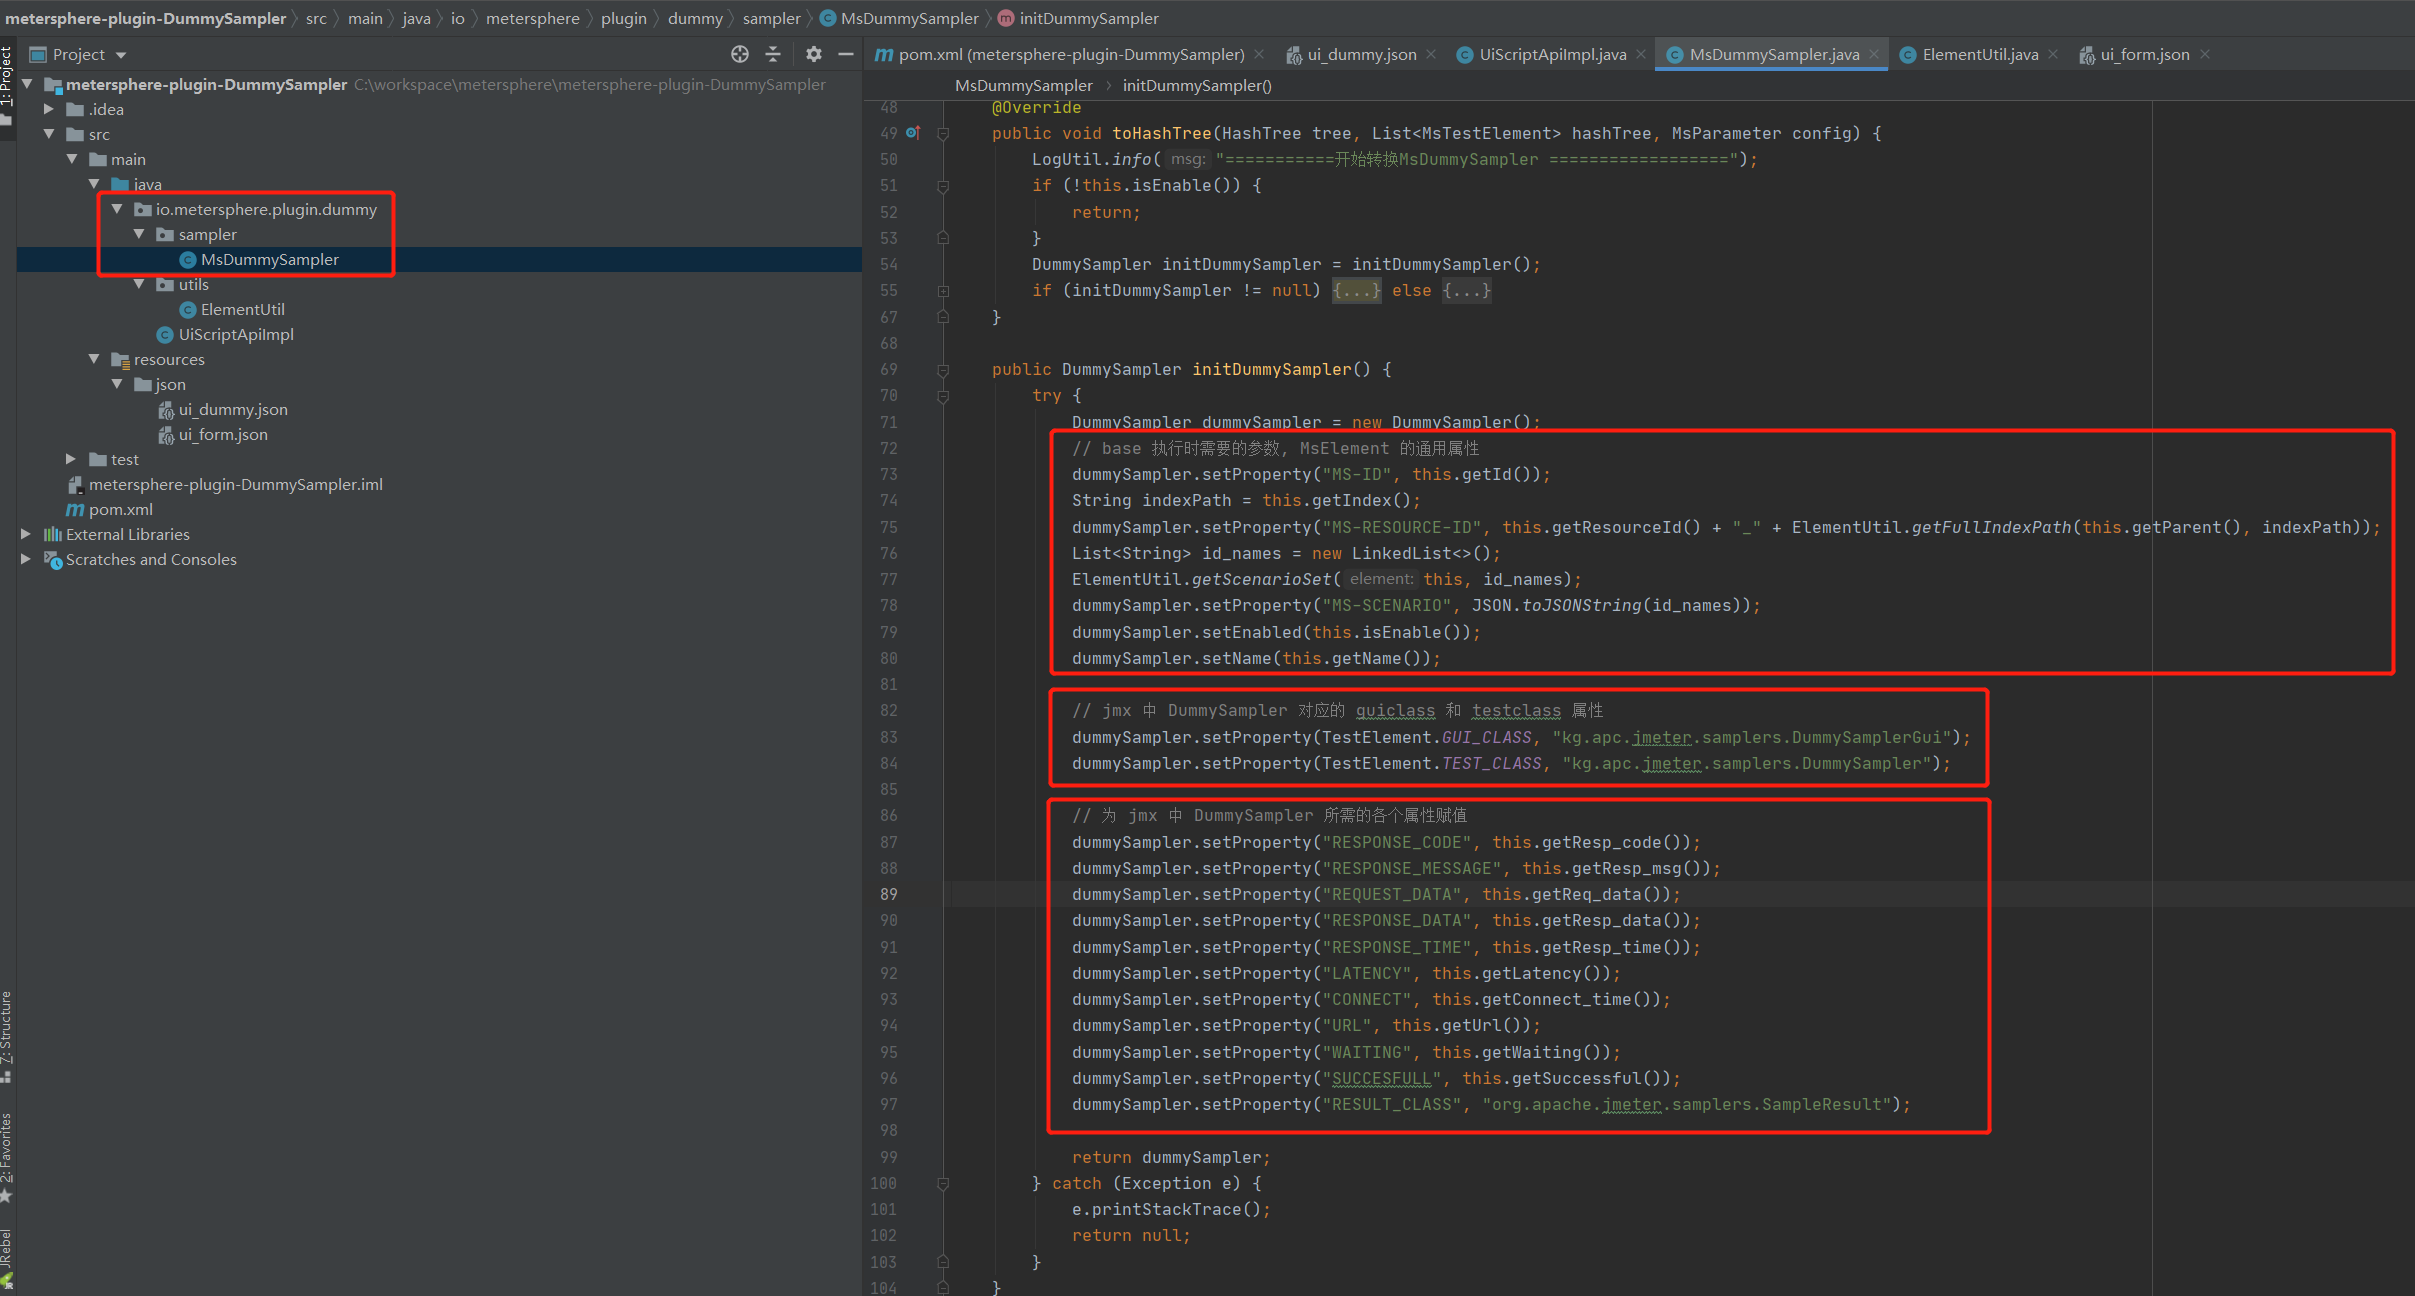2415x1296 pixels.
Task: Open the Structure tool window
Action: pos(7,1035)
